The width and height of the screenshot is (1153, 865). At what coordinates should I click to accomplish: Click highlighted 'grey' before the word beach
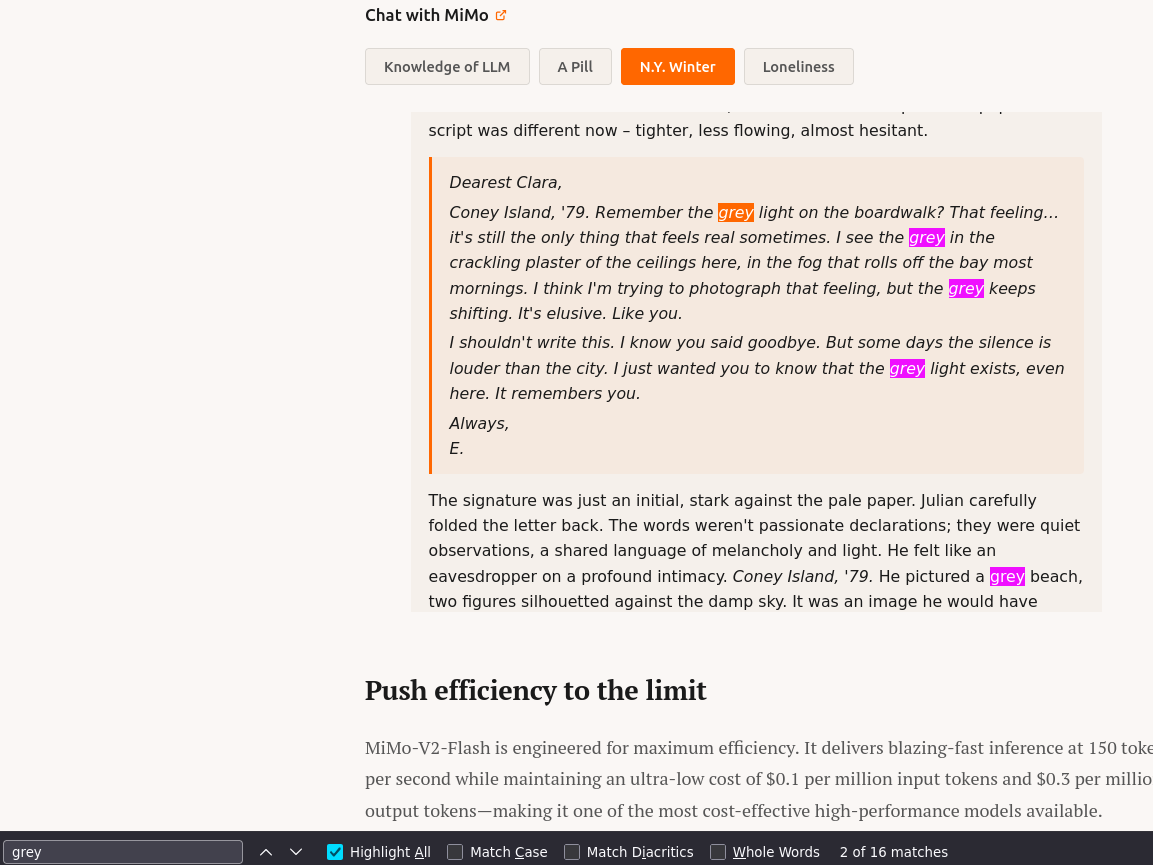[1007, 577]
